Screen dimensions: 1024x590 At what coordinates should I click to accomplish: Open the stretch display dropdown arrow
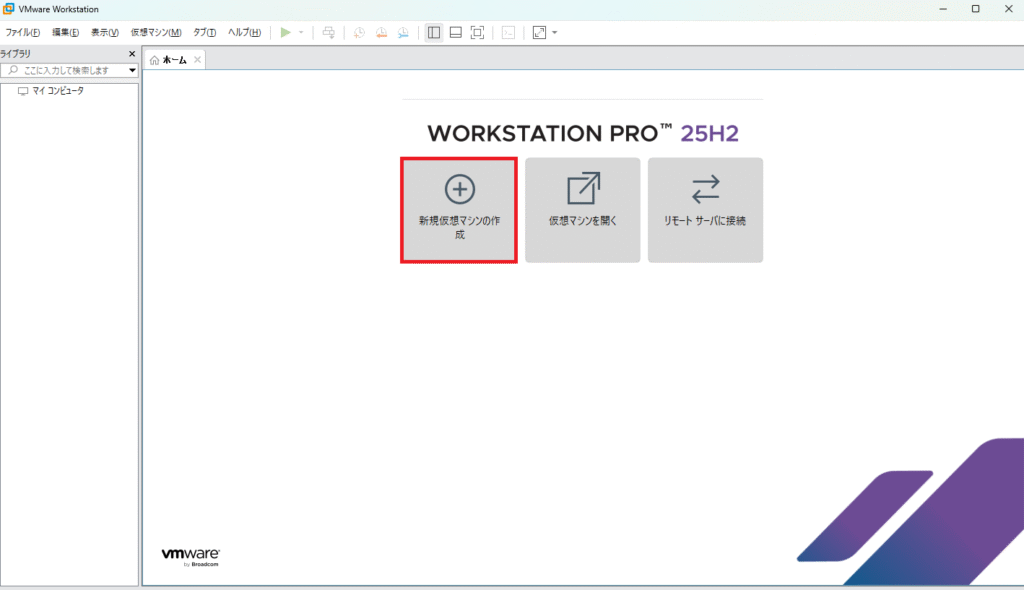555,32
